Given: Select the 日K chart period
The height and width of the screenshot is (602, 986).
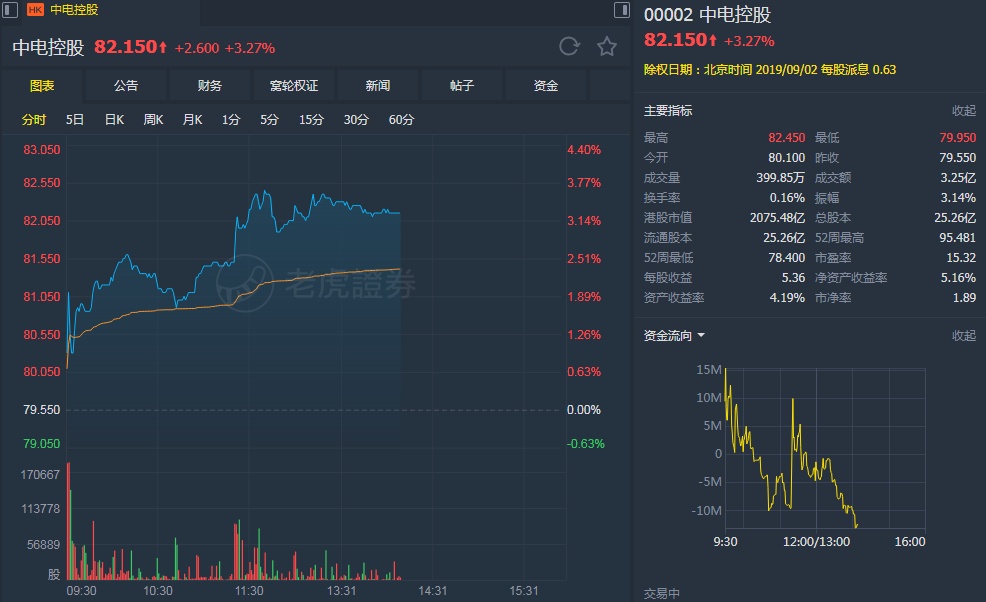Looking at the screenshot, I should click(114, 120).
